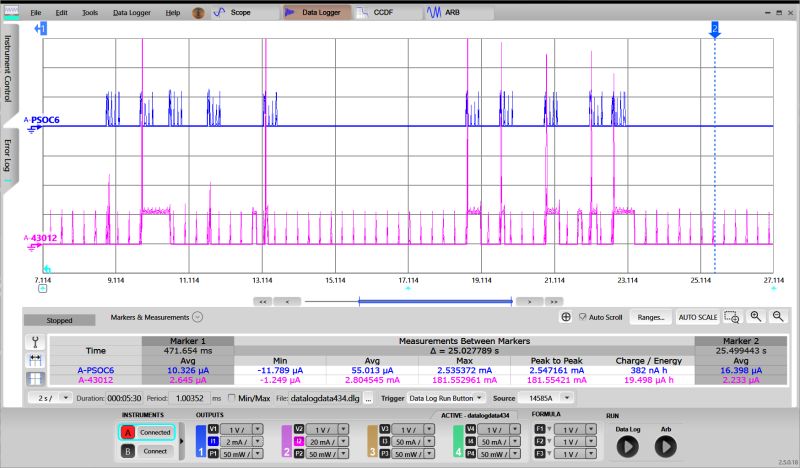Click the 43012 trace ground offset marker

pyautogui.click(x=34, y=247)
